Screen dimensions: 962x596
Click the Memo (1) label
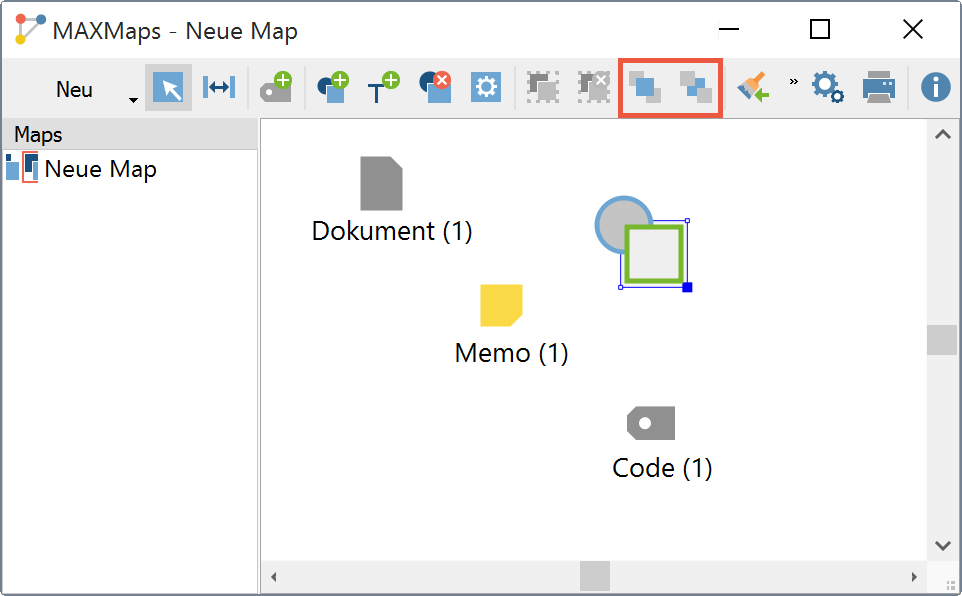click(x=512, y=353)
